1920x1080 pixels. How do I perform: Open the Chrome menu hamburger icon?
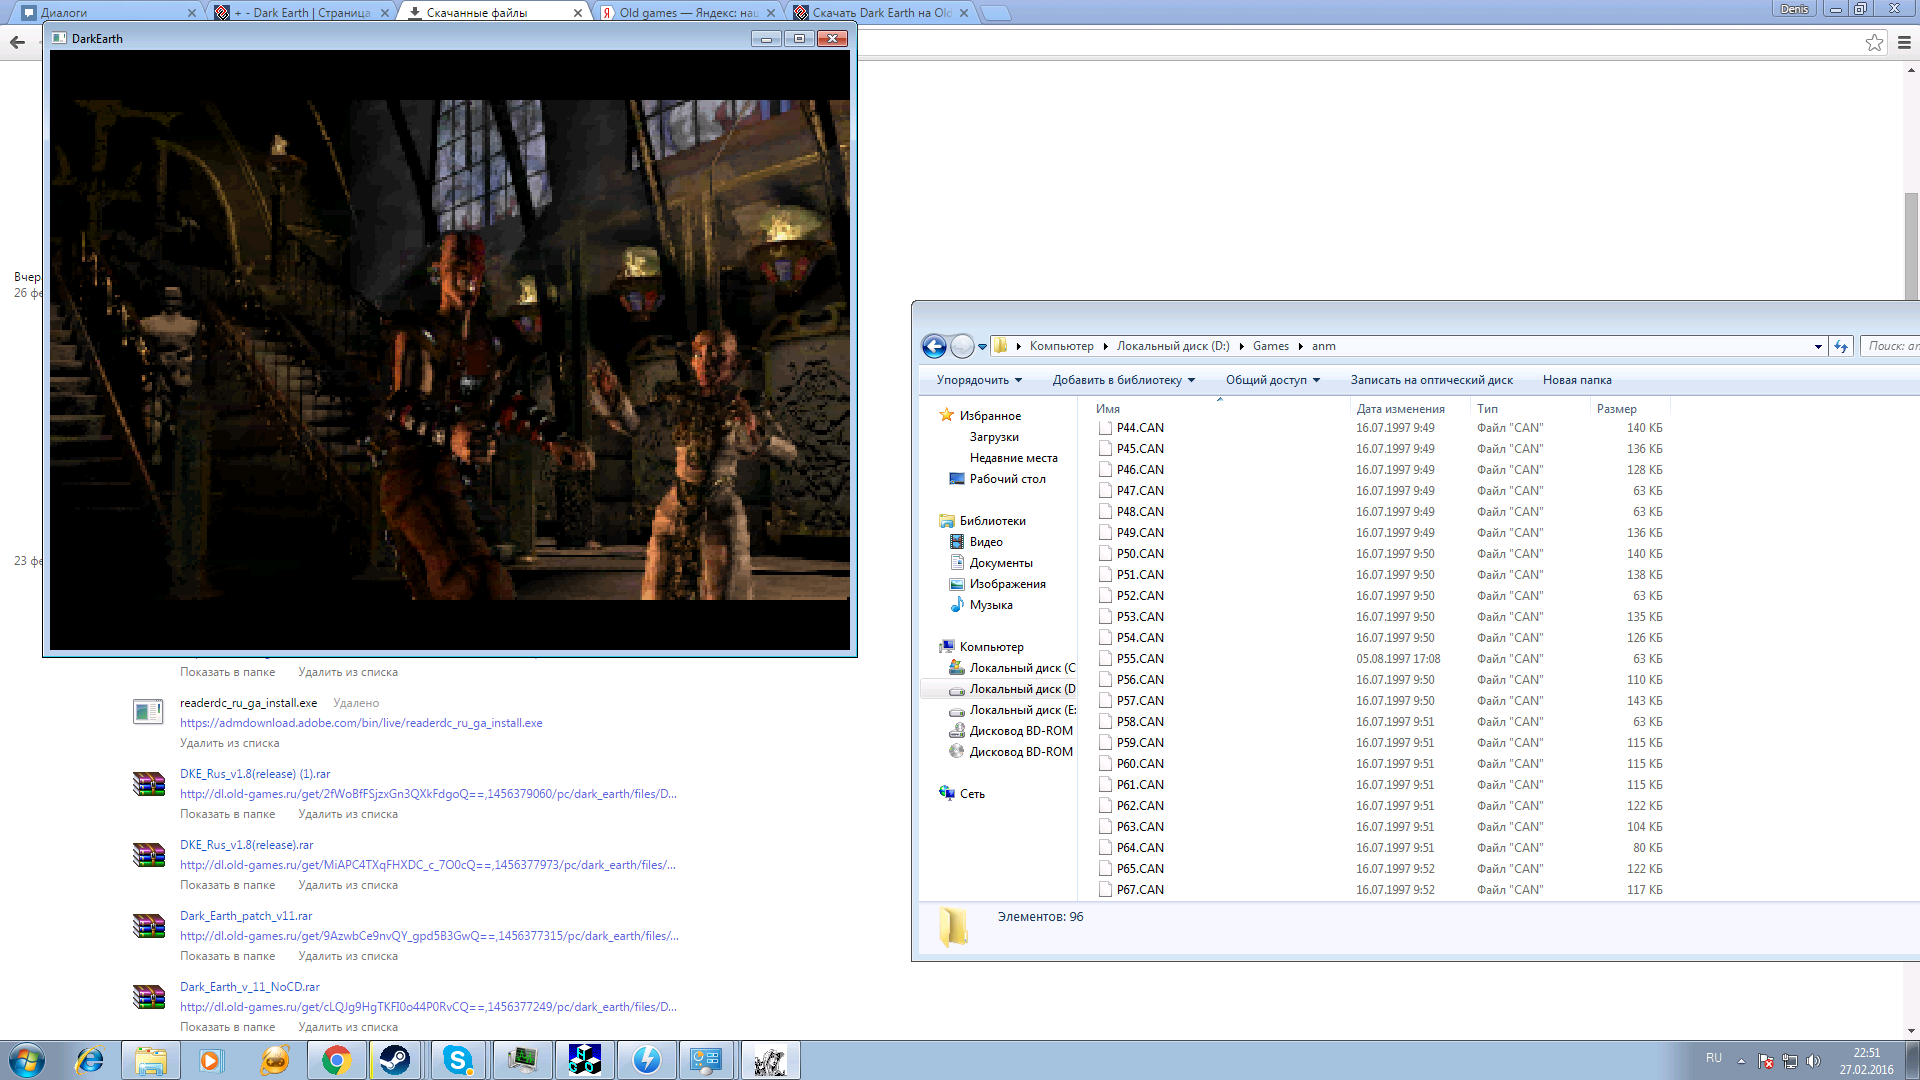point(1904,42)
